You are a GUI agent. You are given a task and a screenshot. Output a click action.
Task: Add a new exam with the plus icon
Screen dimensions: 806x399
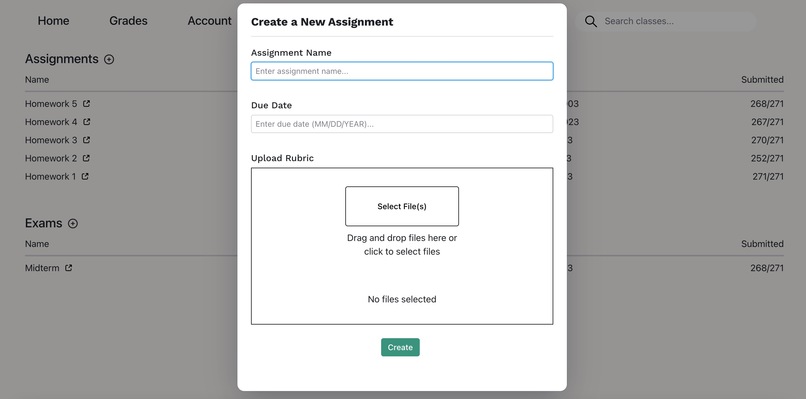coord(73,224)
